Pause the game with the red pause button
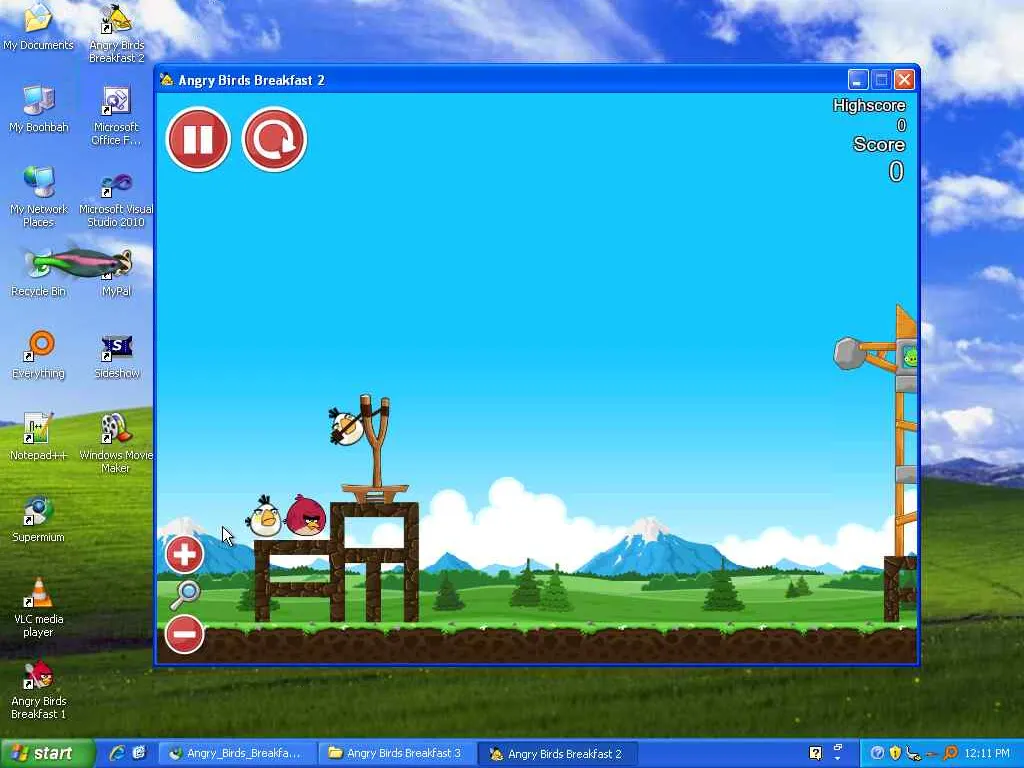The width and height of the screenshot is (1024, 768). tap(198, 139)
